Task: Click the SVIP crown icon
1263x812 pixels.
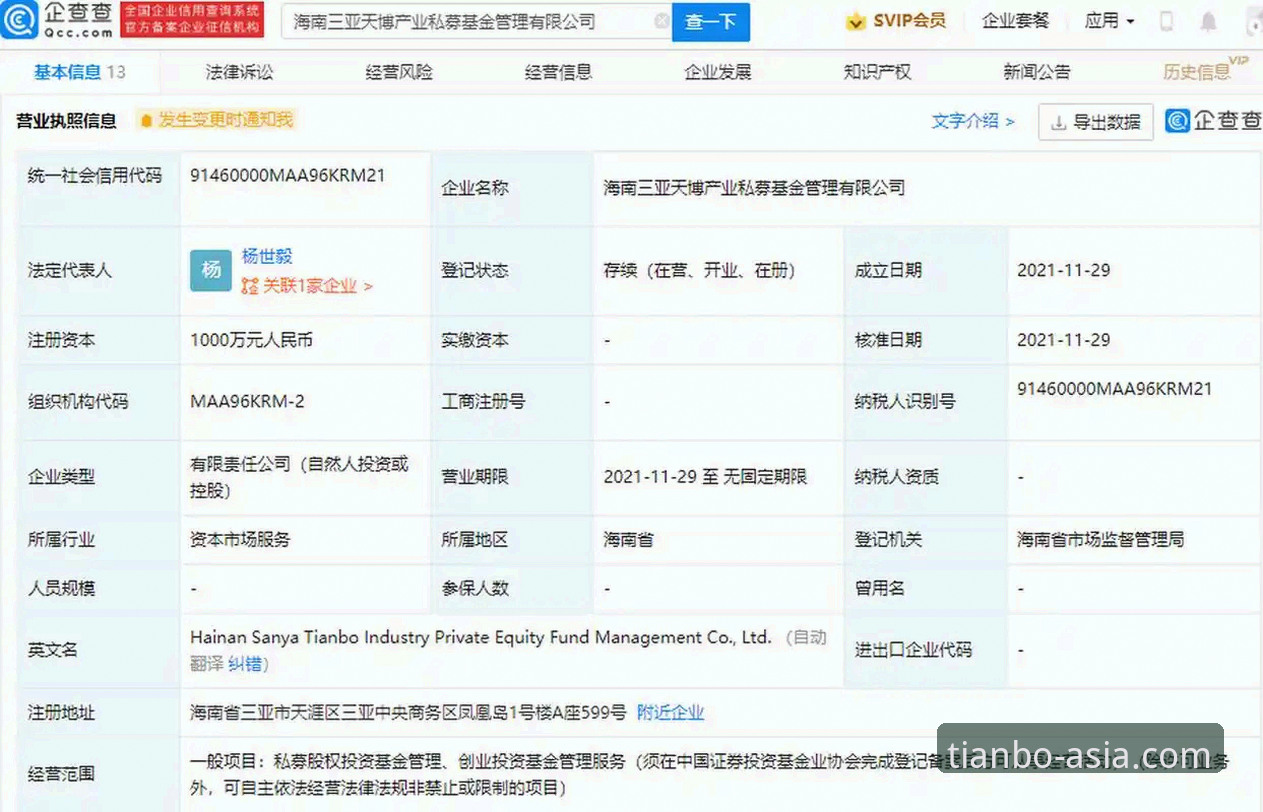Action: tap(855, 21)
